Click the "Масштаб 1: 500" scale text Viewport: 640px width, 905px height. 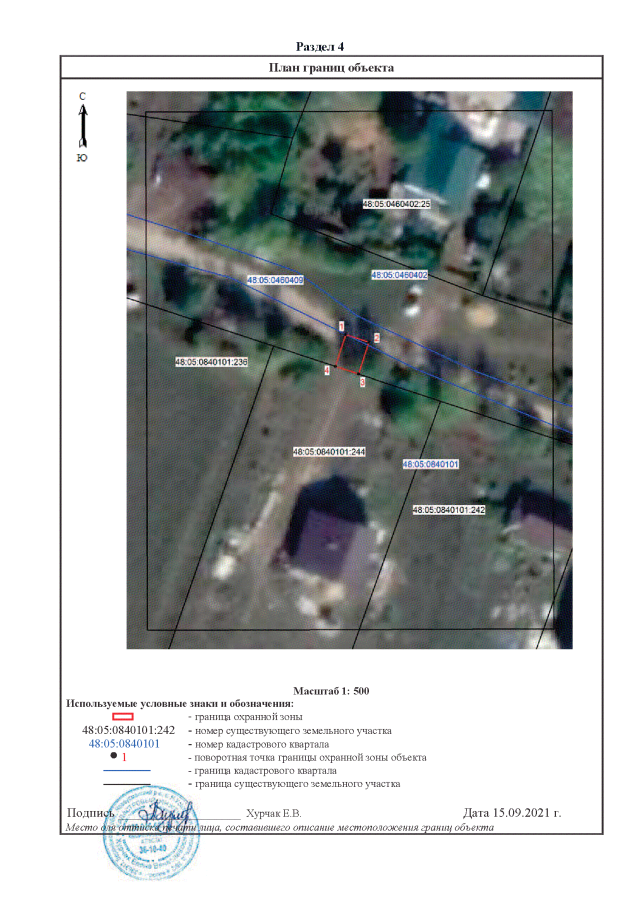pyautogui.click(x=331, y=691)
